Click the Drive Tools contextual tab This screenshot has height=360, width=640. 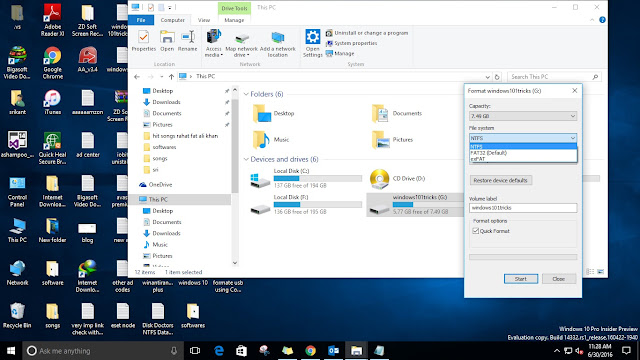click(234, 8)
